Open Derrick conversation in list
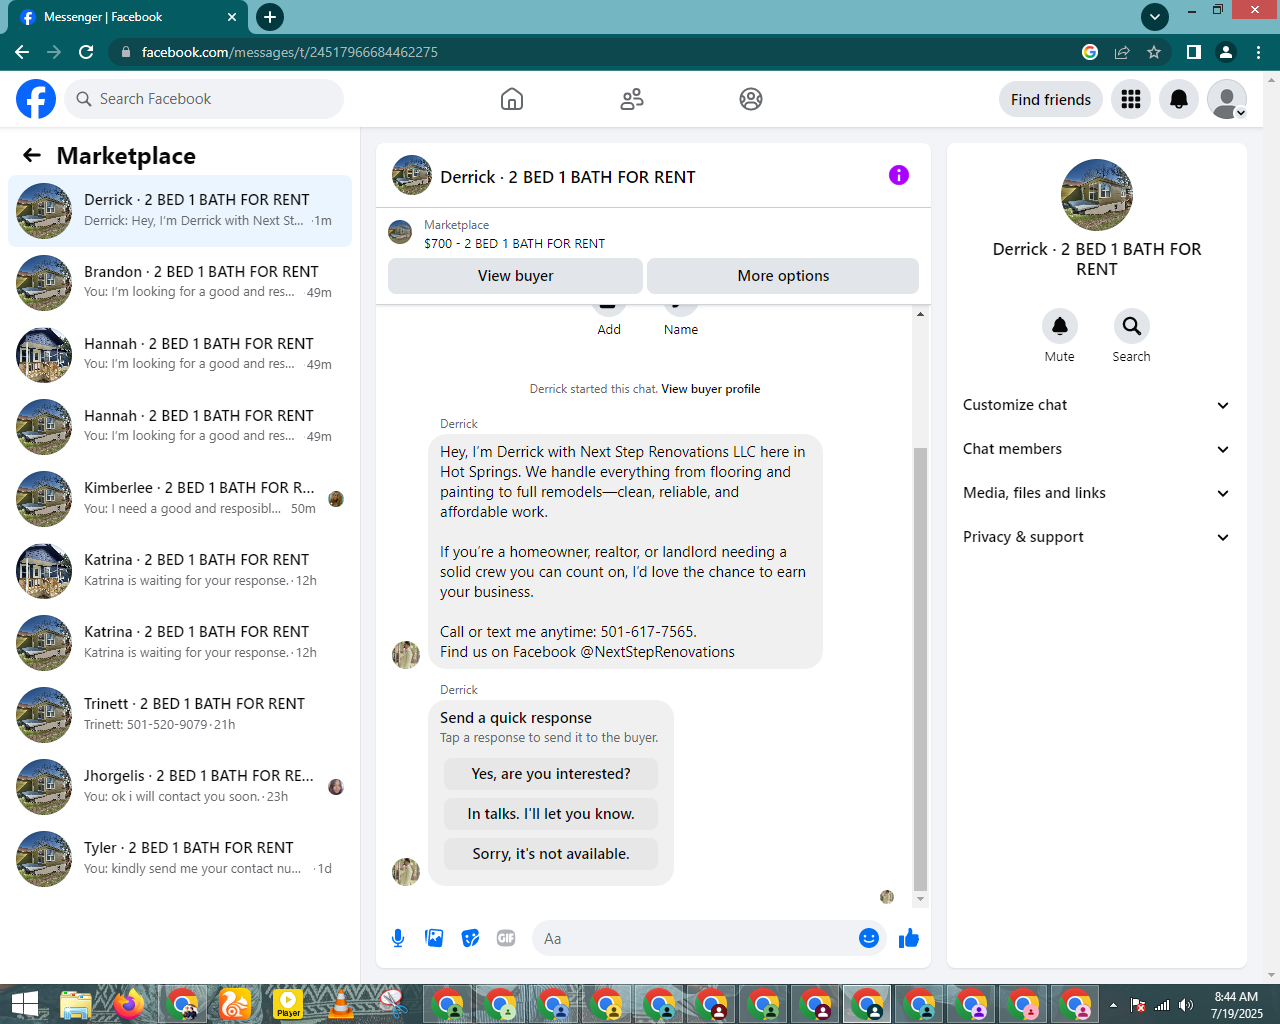Viewport: 1280px width, 1024px height. tap(180, 210)
